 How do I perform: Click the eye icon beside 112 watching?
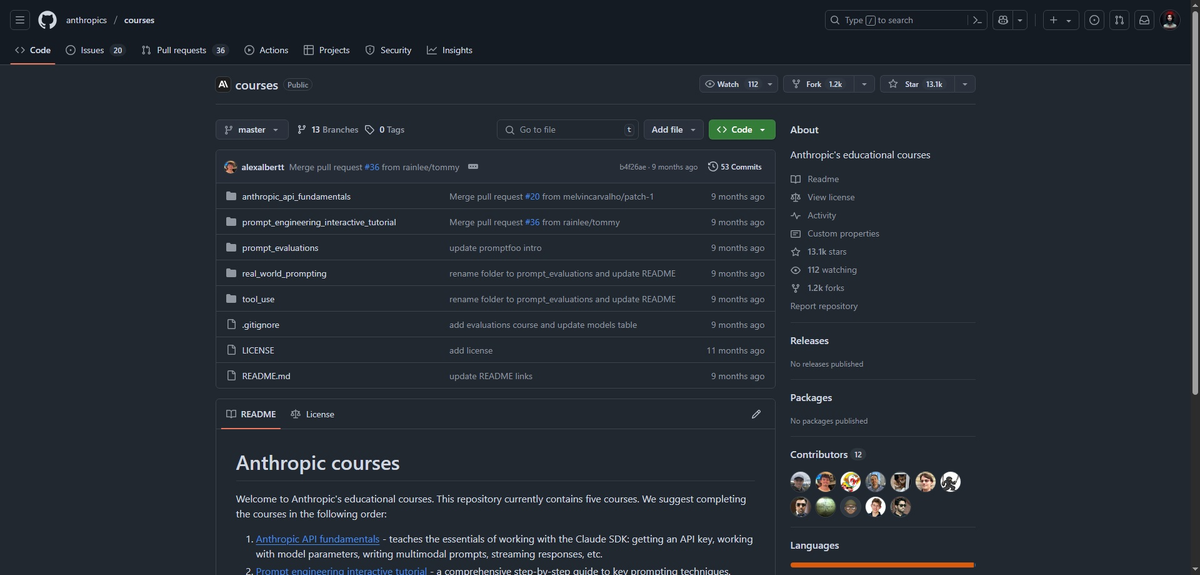coord(796,270)
